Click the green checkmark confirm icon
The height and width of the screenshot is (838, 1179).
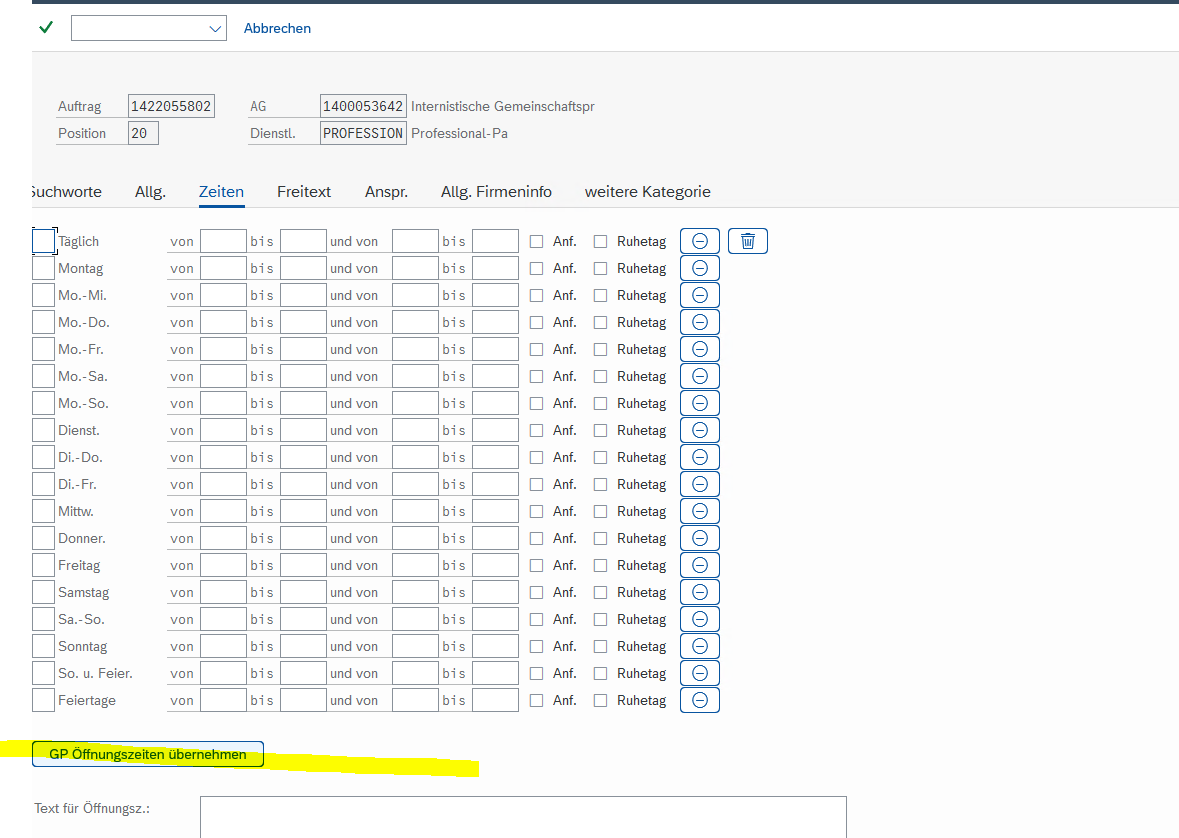click(46, 28)
